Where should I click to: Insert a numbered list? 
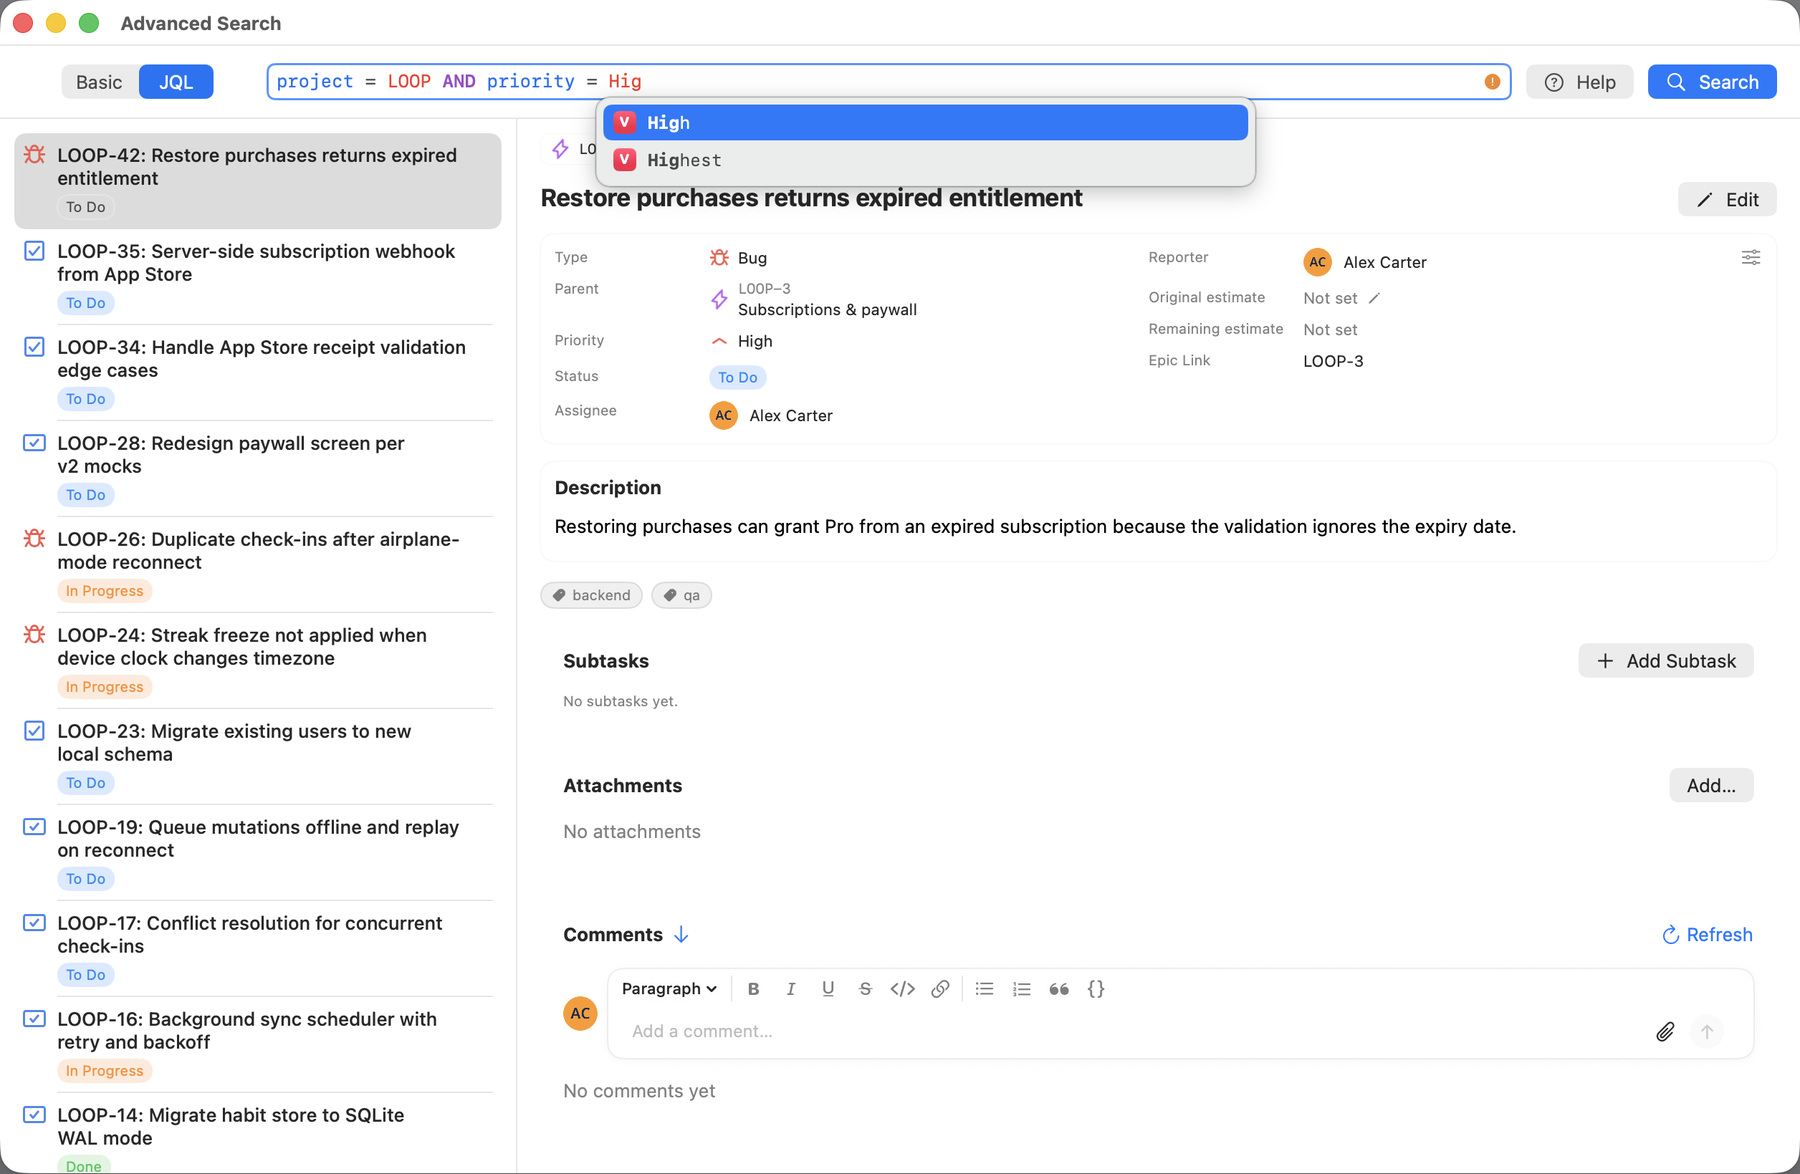pos(1021,989)
